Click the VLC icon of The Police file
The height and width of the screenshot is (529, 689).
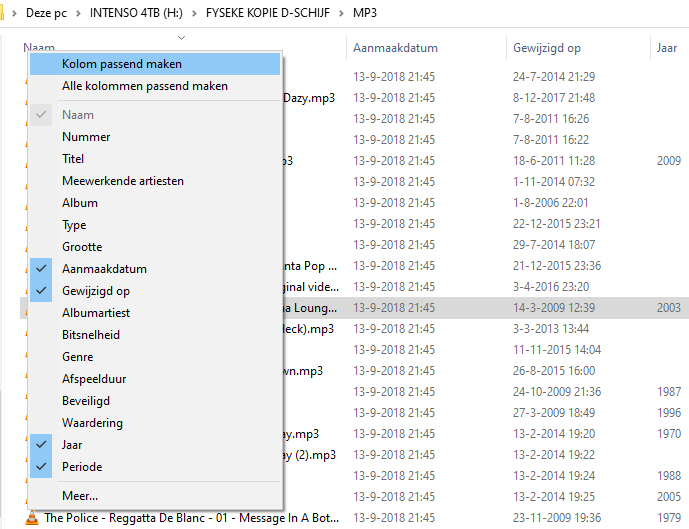pyautogui.click(x=32, y=518)
